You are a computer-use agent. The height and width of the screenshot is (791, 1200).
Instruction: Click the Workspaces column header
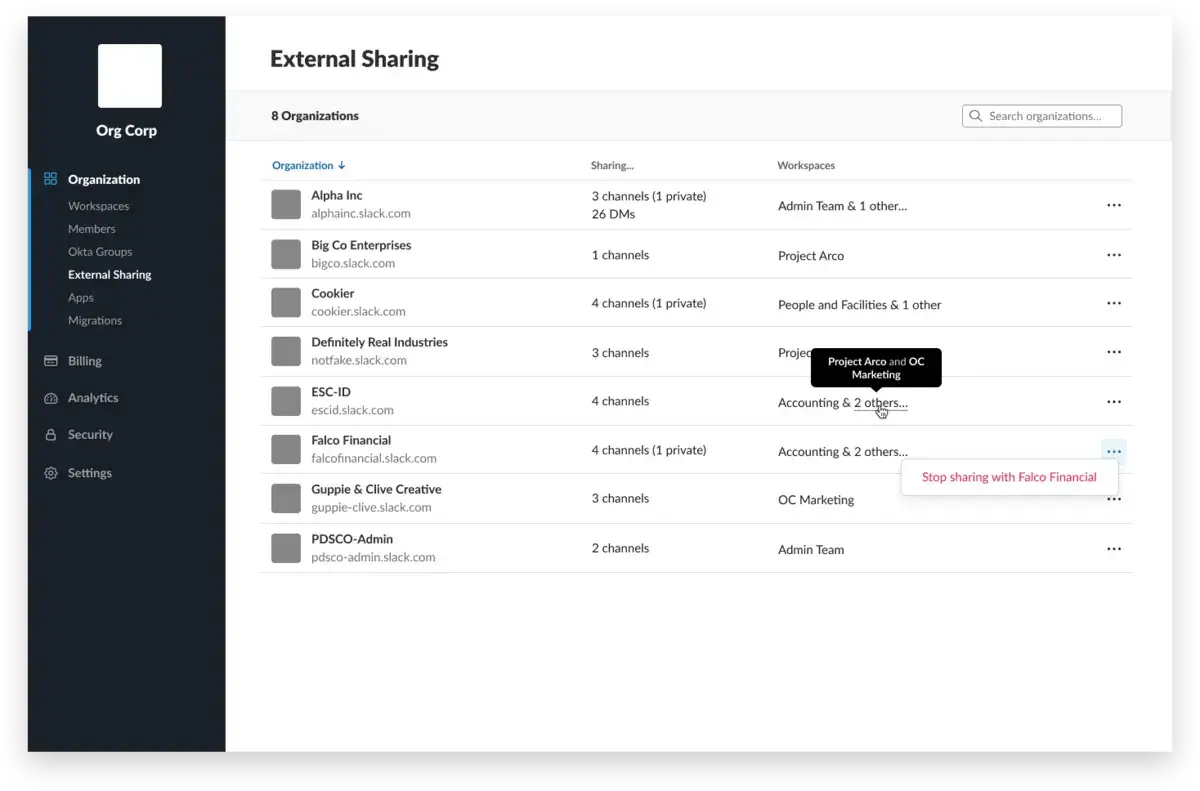coord(806,165)
